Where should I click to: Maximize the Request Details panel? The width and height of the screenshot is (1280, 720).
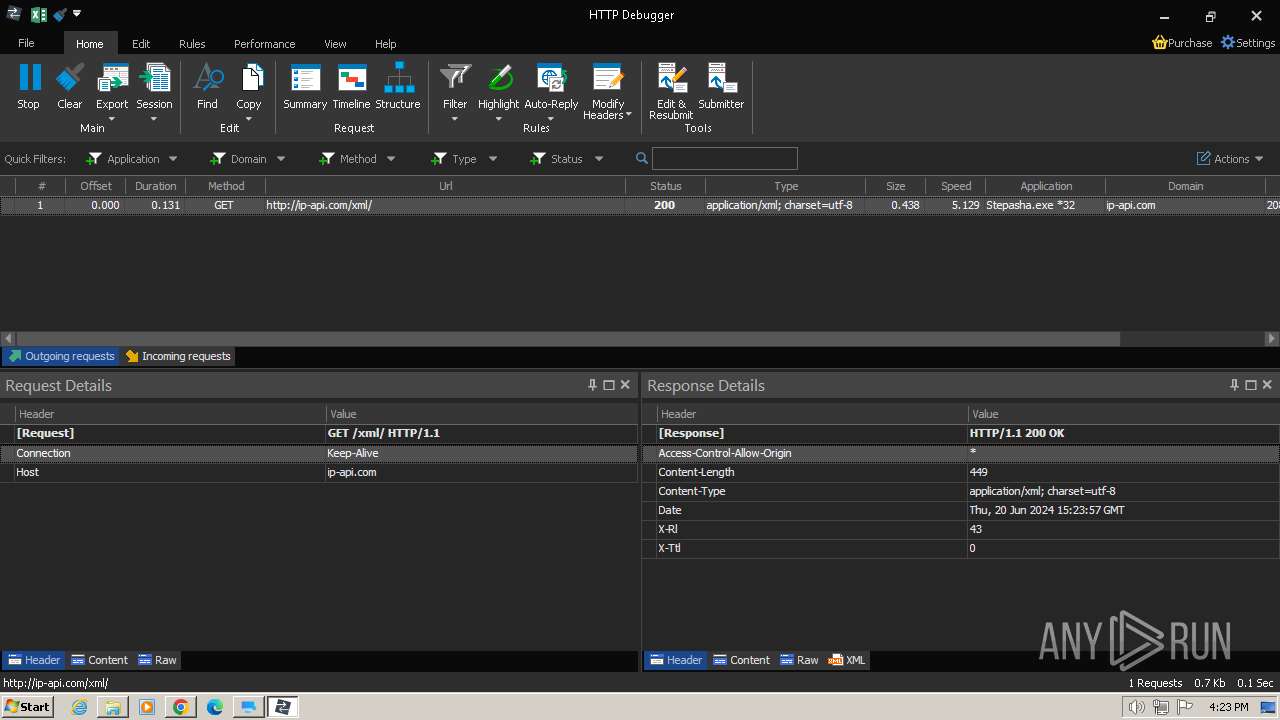point(609,385)
